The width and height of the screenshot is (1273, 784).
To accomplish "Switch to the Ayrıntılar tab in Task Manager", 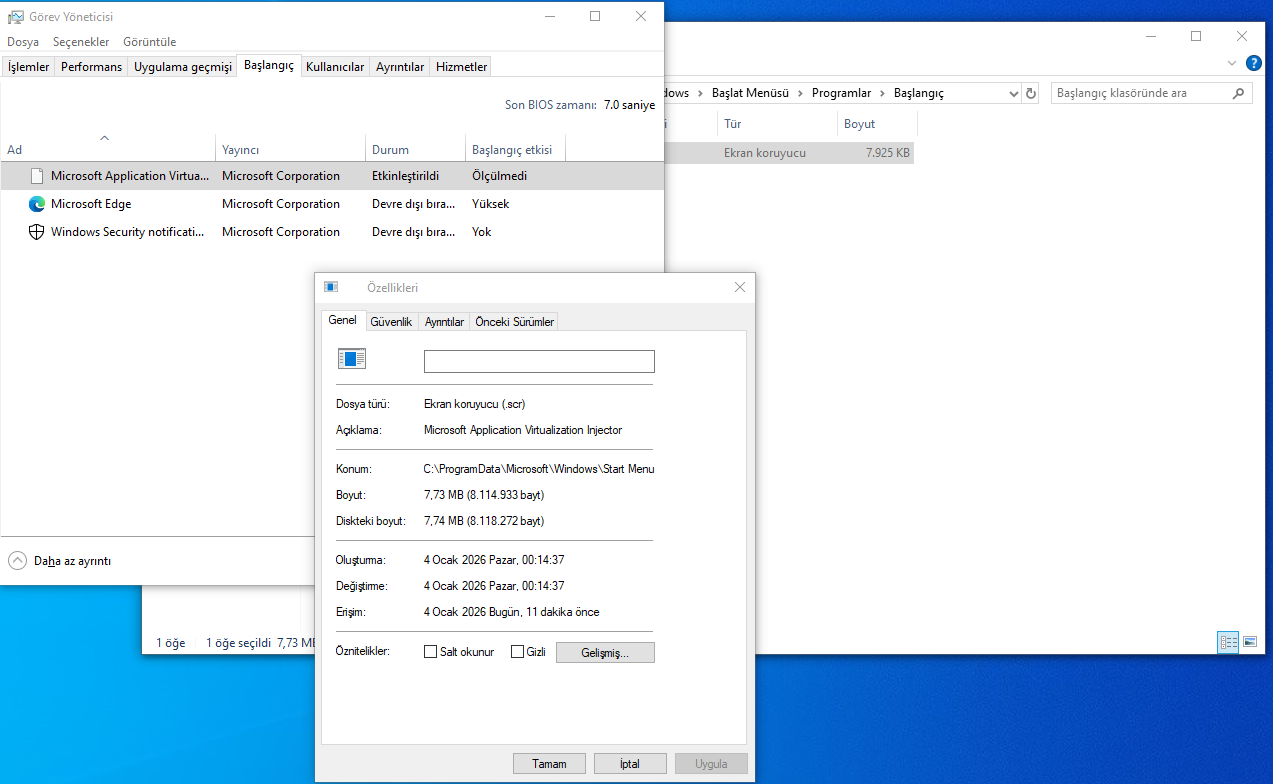I will point(400,67).
